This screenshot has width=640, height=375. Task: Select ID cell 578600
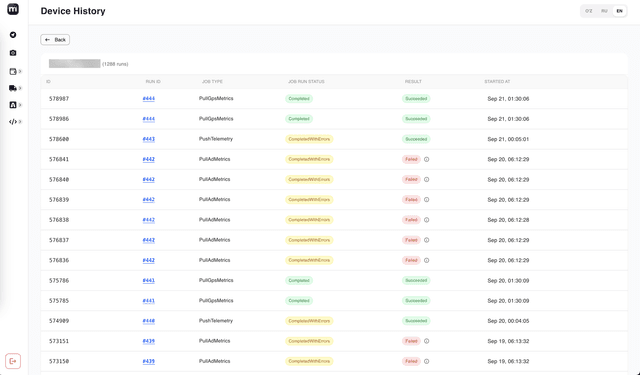[59, 139]
